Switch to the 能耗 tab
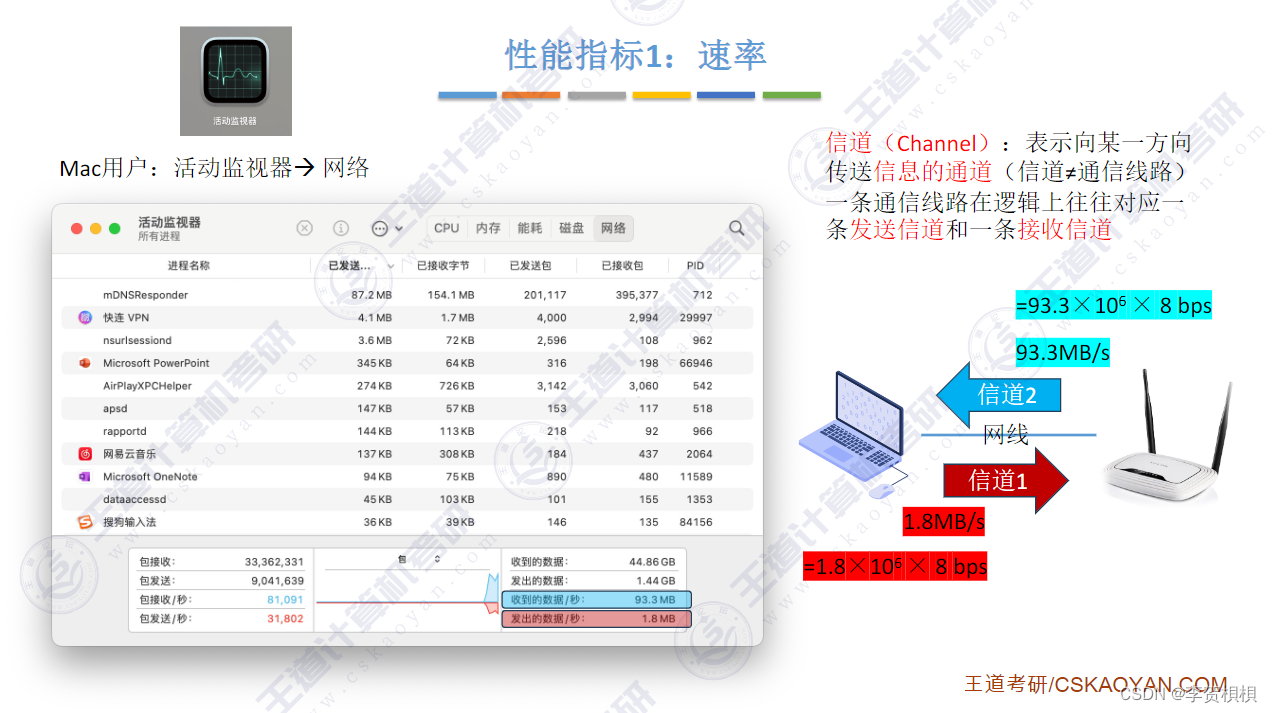 [x=529, y=228]
